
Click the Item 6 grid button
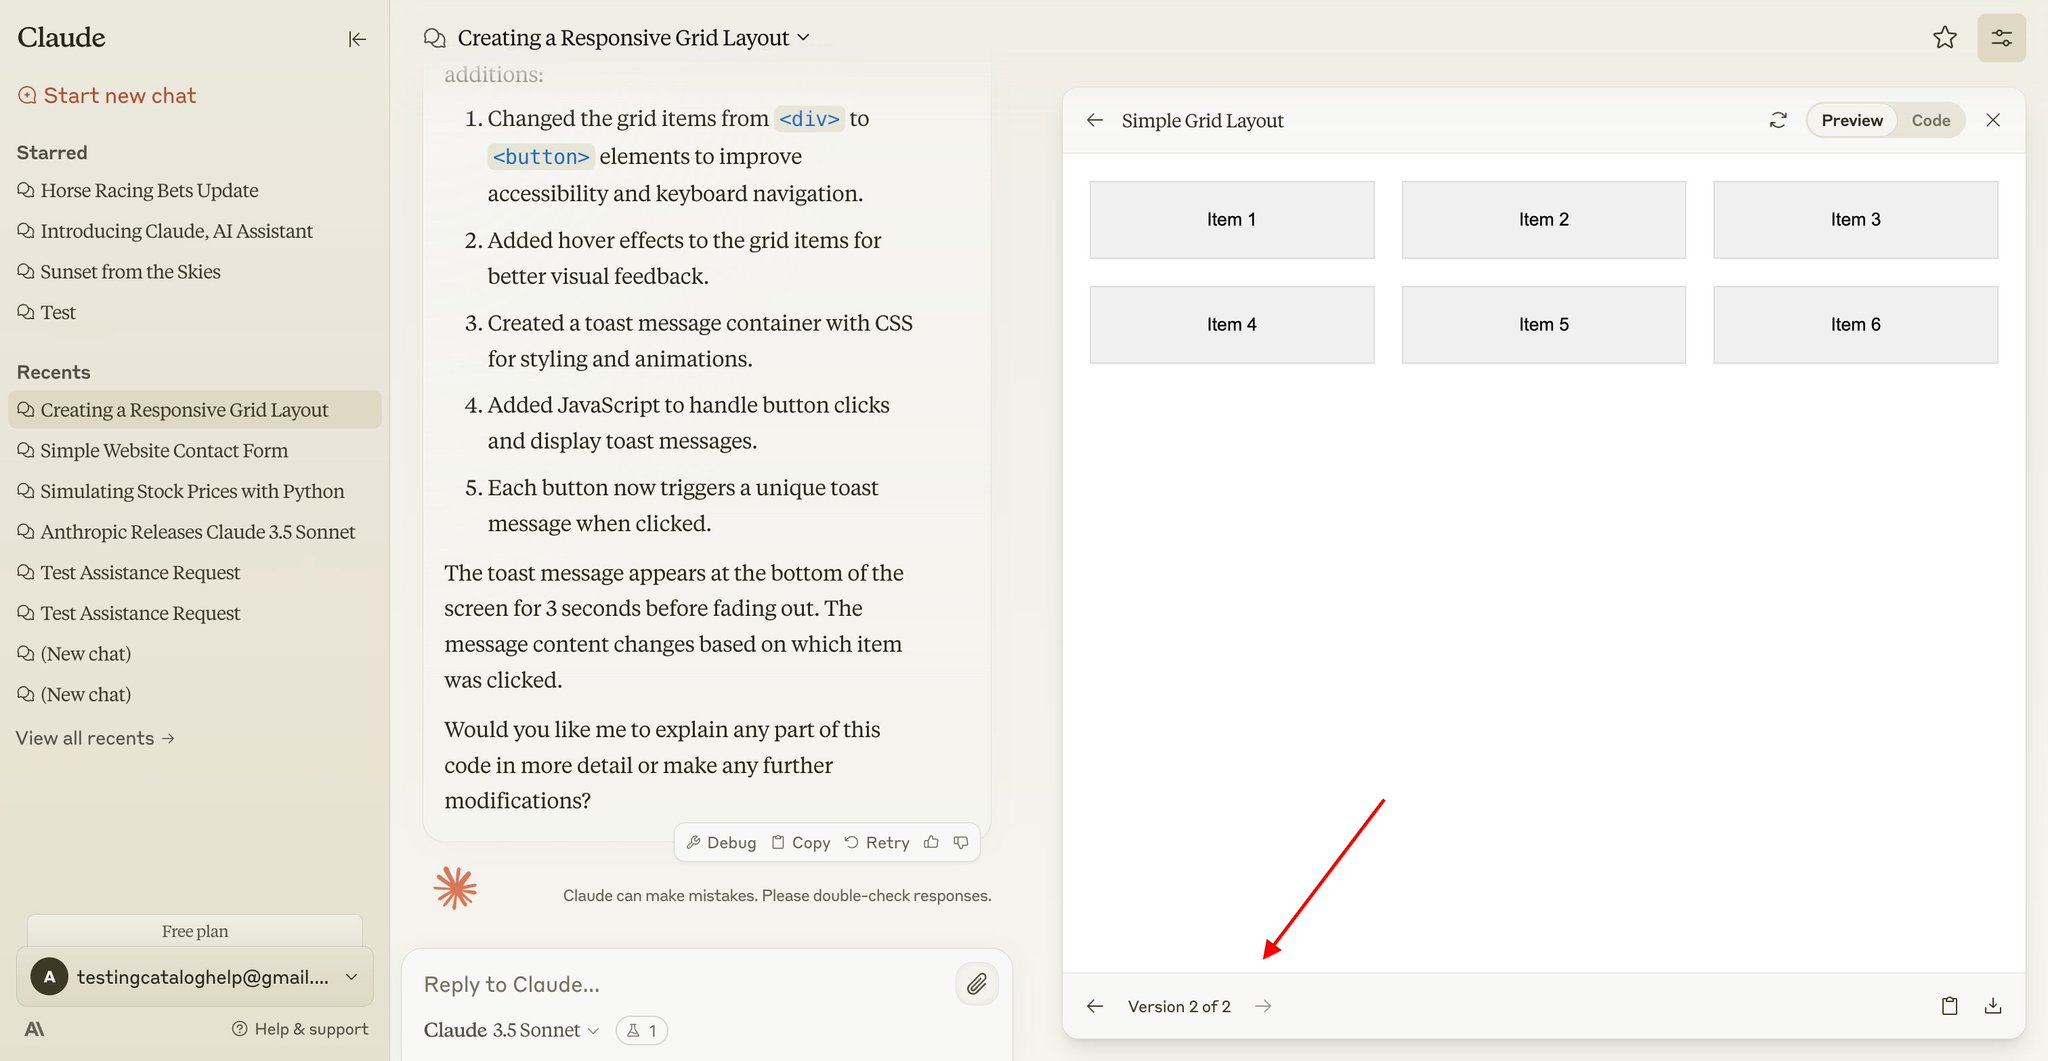[1855, 325]
